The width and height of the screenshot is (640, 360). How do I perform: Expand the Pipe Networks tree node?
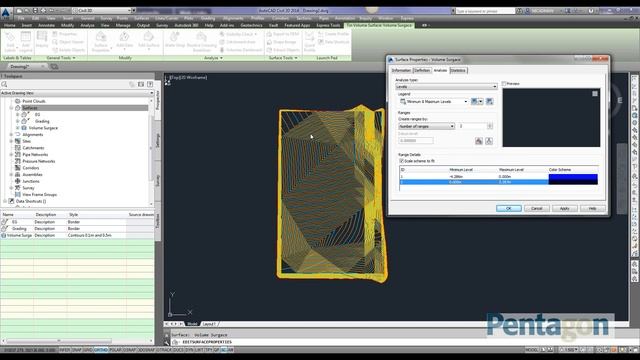click(x=11, y=155)
